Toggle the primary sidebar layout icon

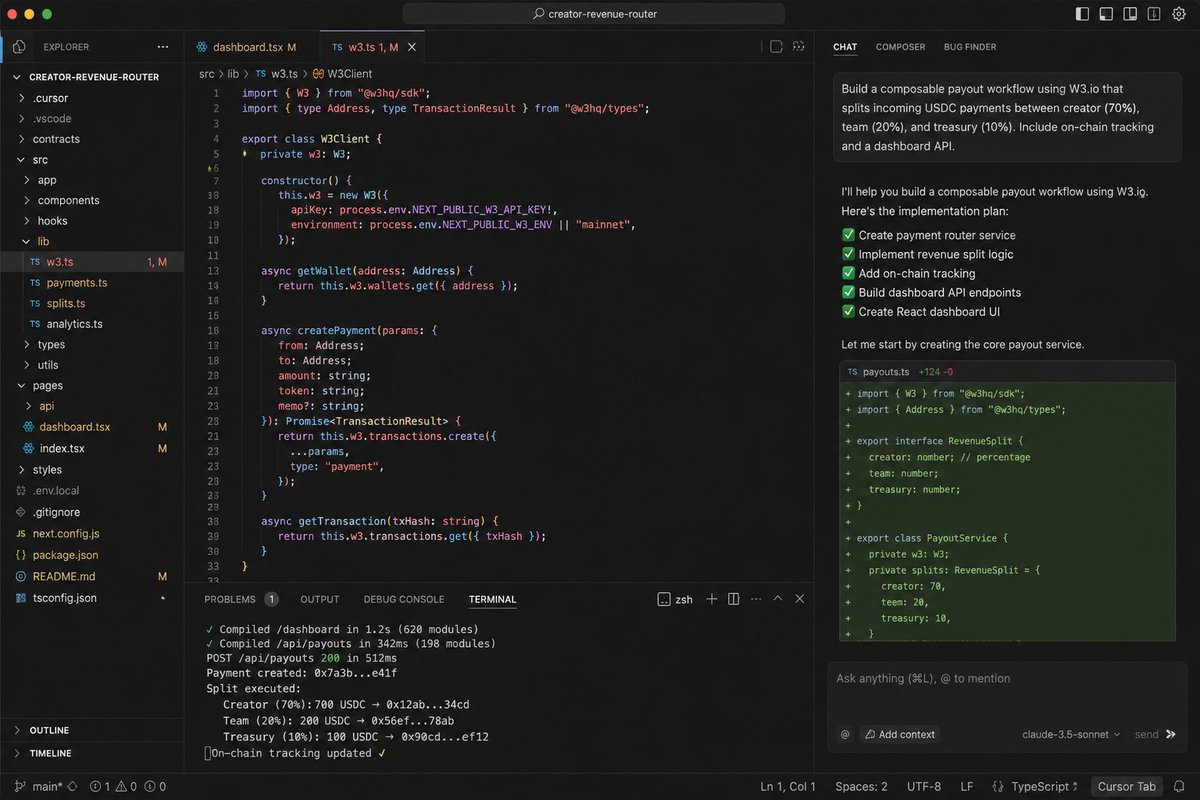[1082, 14]
